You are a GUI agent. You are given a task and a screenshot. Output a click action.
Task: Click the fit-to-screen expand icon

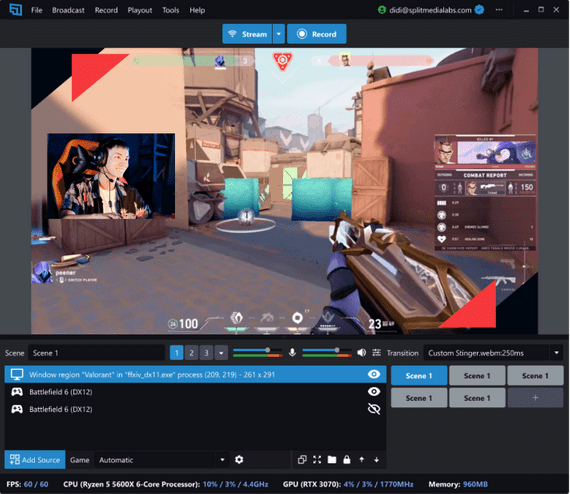click(x=317, y=460)
